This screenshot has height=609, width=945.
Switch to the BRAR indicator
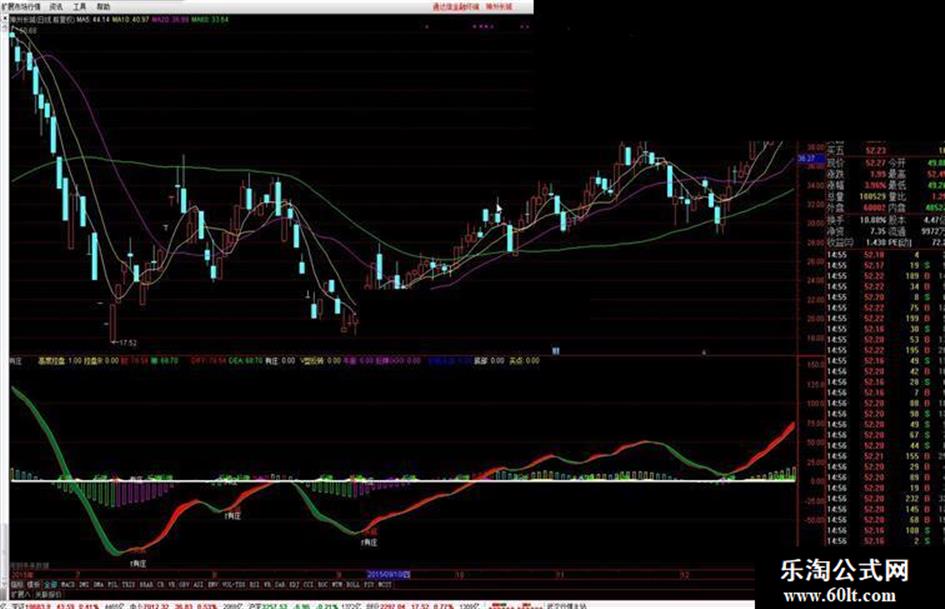tap(146, 585)
